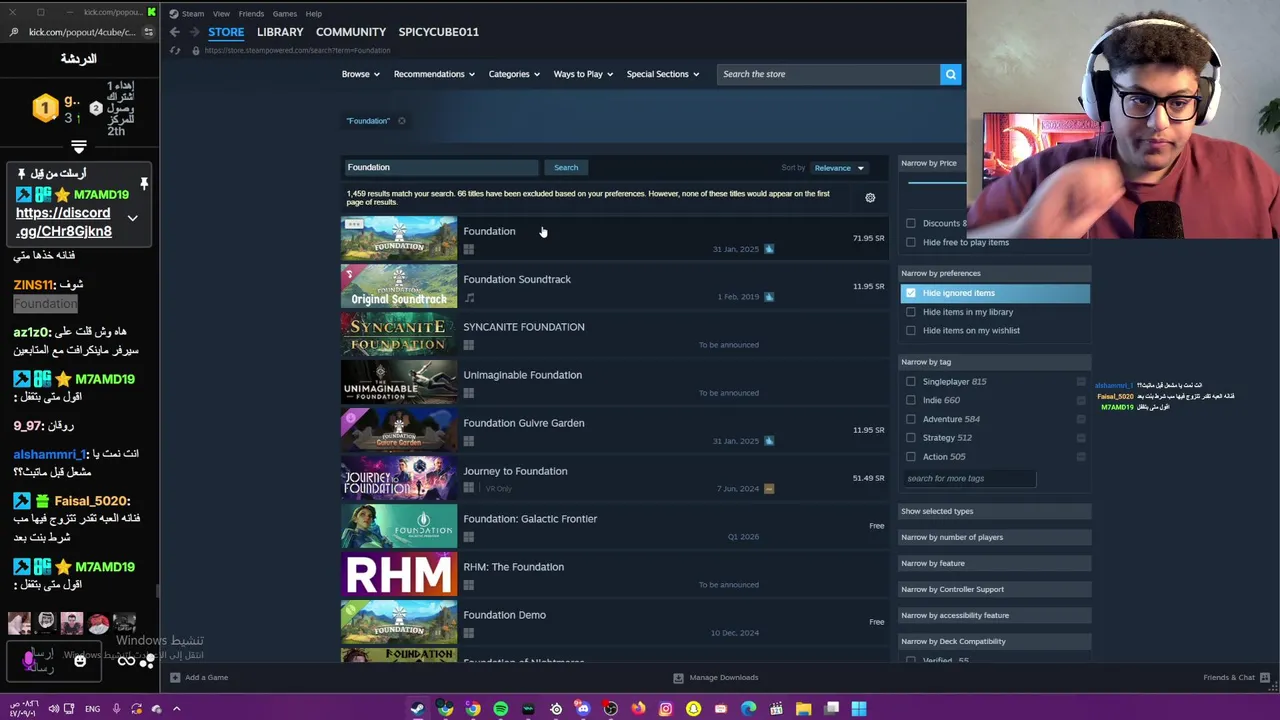Exclude the Singleplayer tag via minus icon

[x=1081, y=381]
